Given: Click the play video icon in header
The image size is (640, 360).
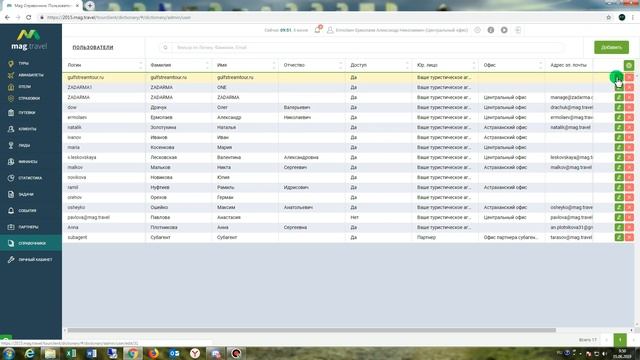Looking at the screenshot, I should 504,30.
